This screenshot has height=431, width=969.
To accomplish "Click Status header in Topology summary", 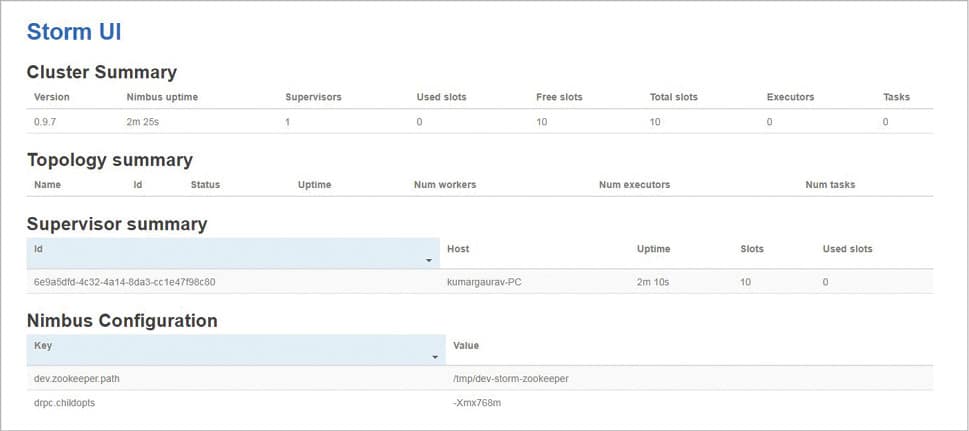I will [x=205, y=185].
